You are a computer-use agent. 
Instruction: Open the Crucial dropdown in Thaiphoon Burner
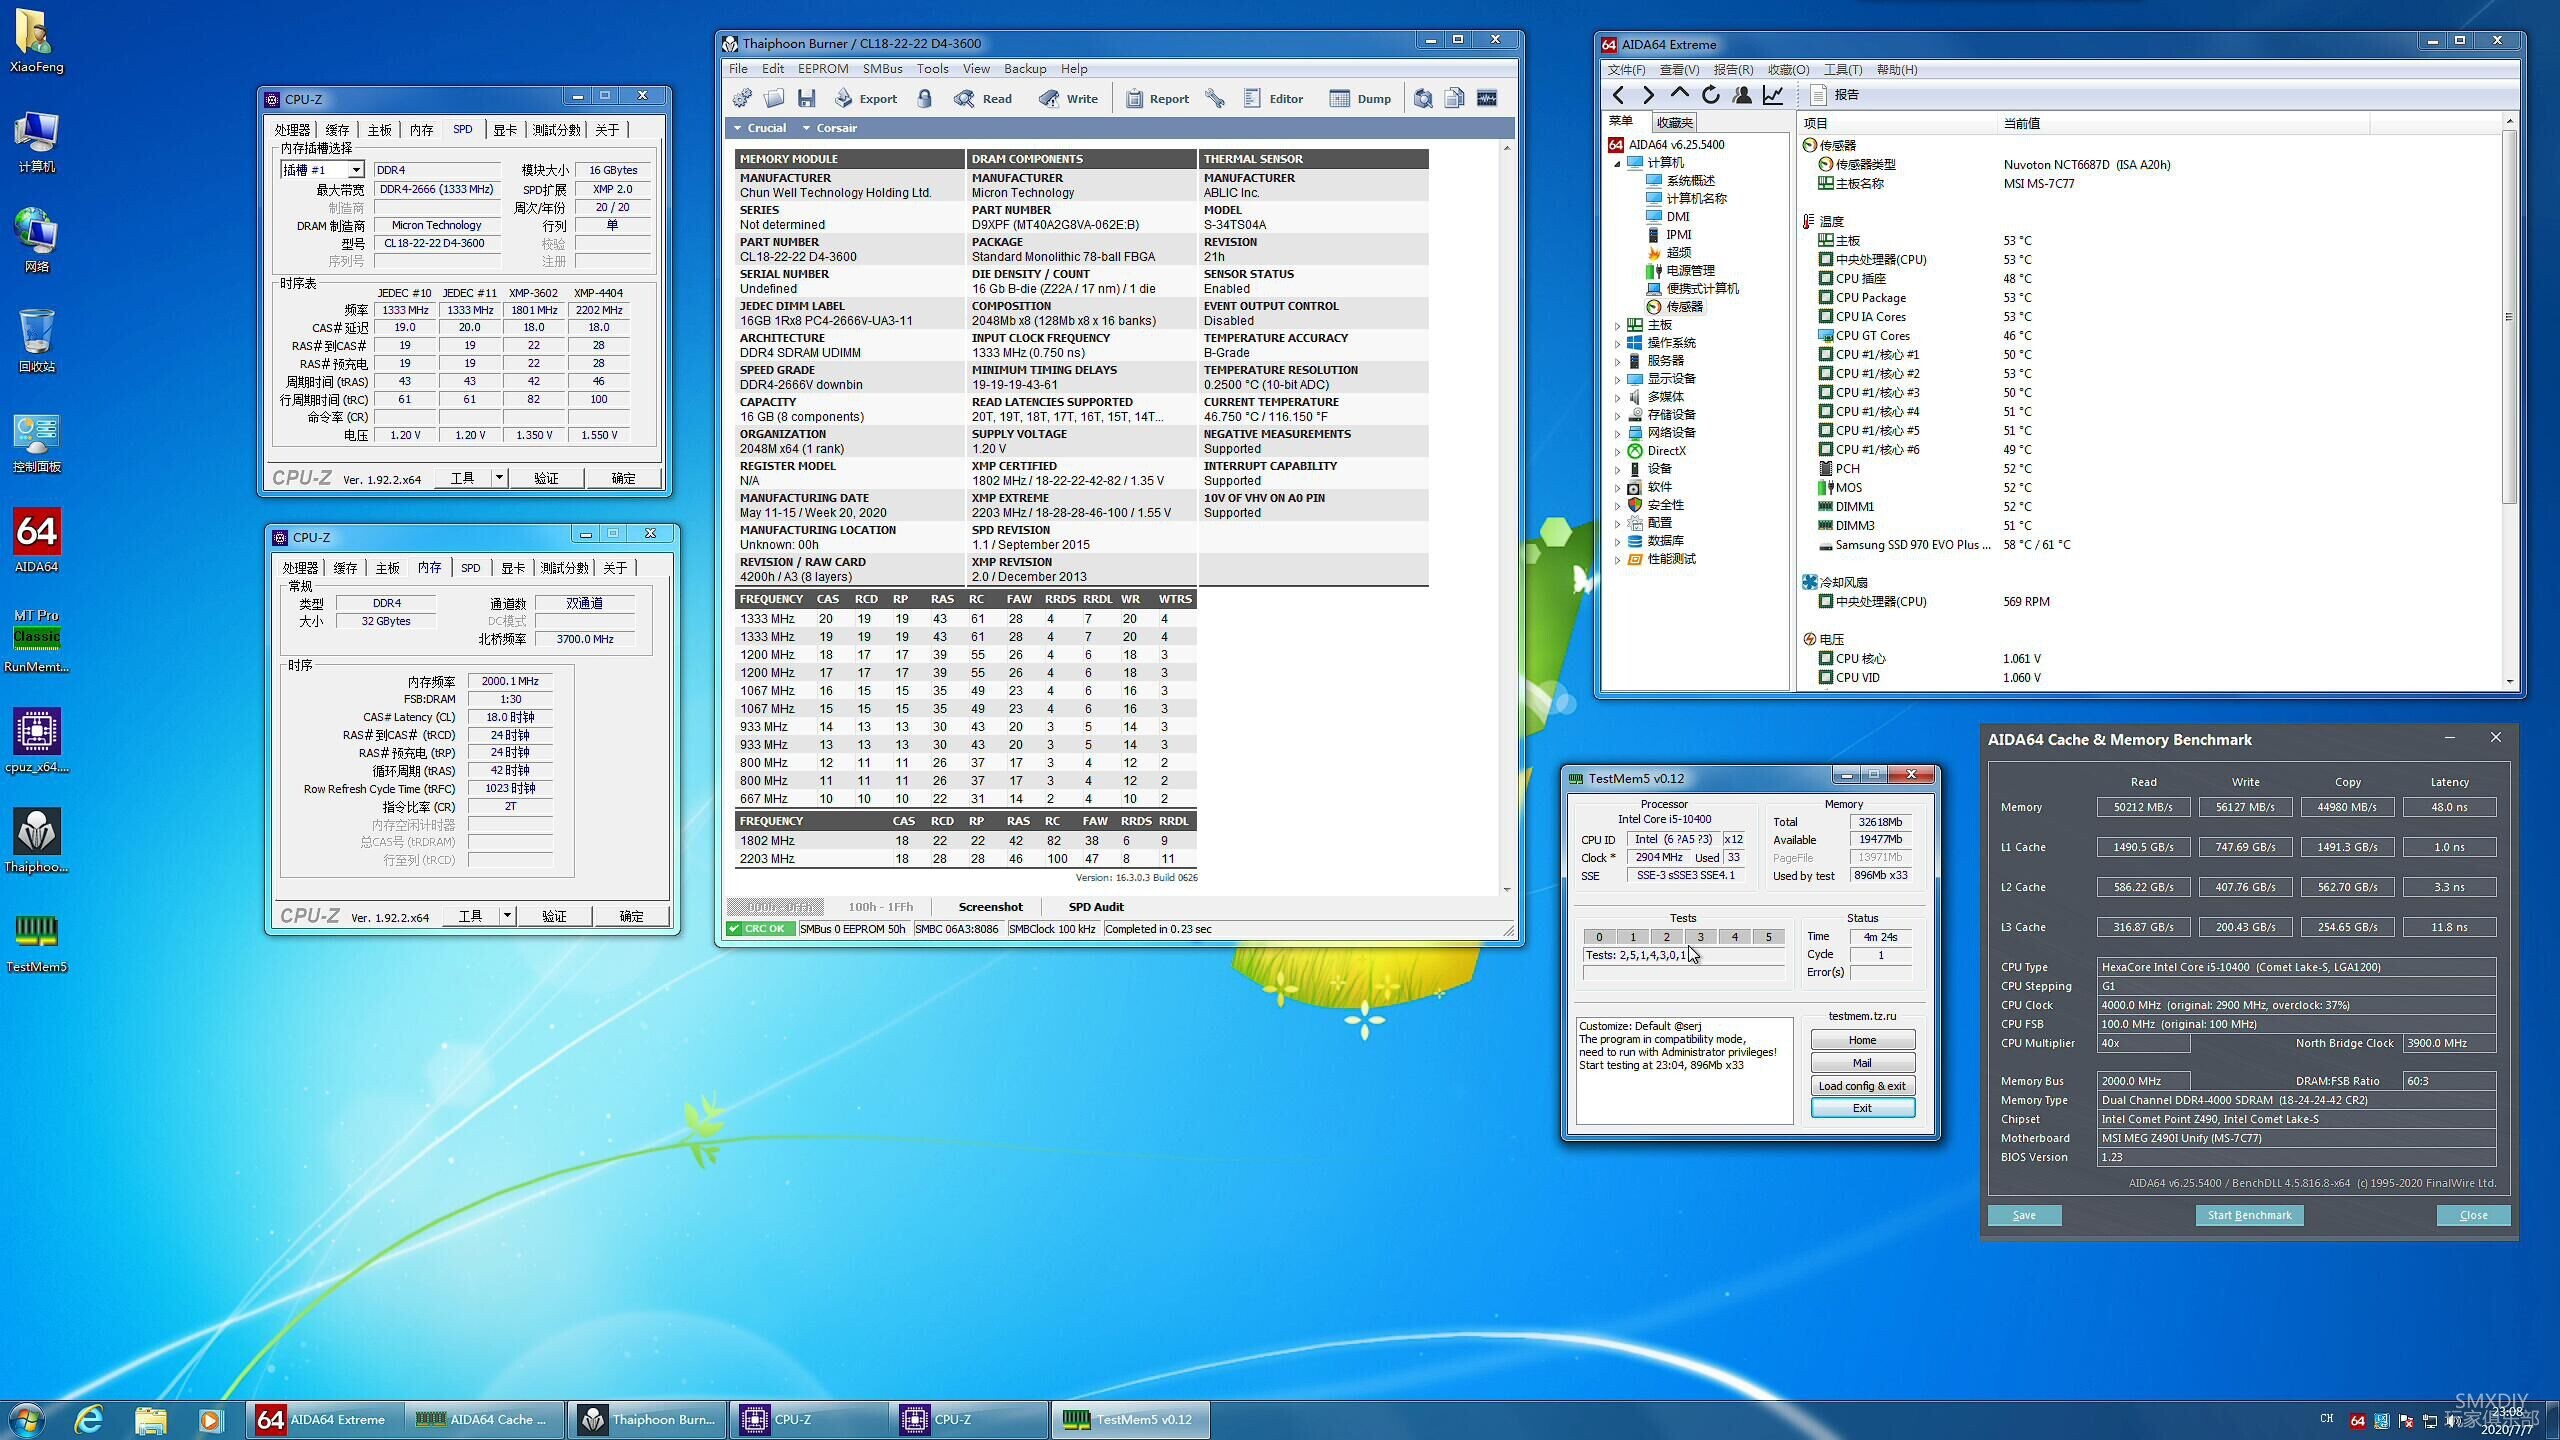(x=759, y=128)
